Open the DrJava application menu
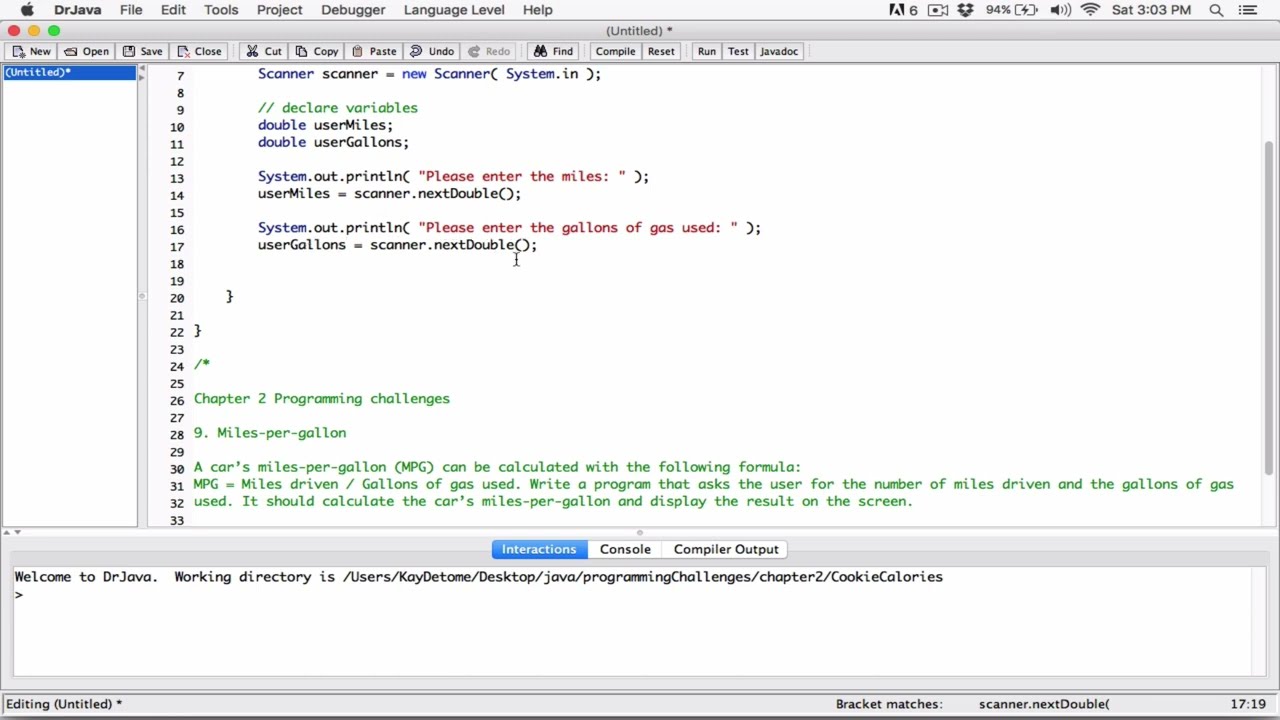Screen dimensions: 1280x720 click(77, 10)
